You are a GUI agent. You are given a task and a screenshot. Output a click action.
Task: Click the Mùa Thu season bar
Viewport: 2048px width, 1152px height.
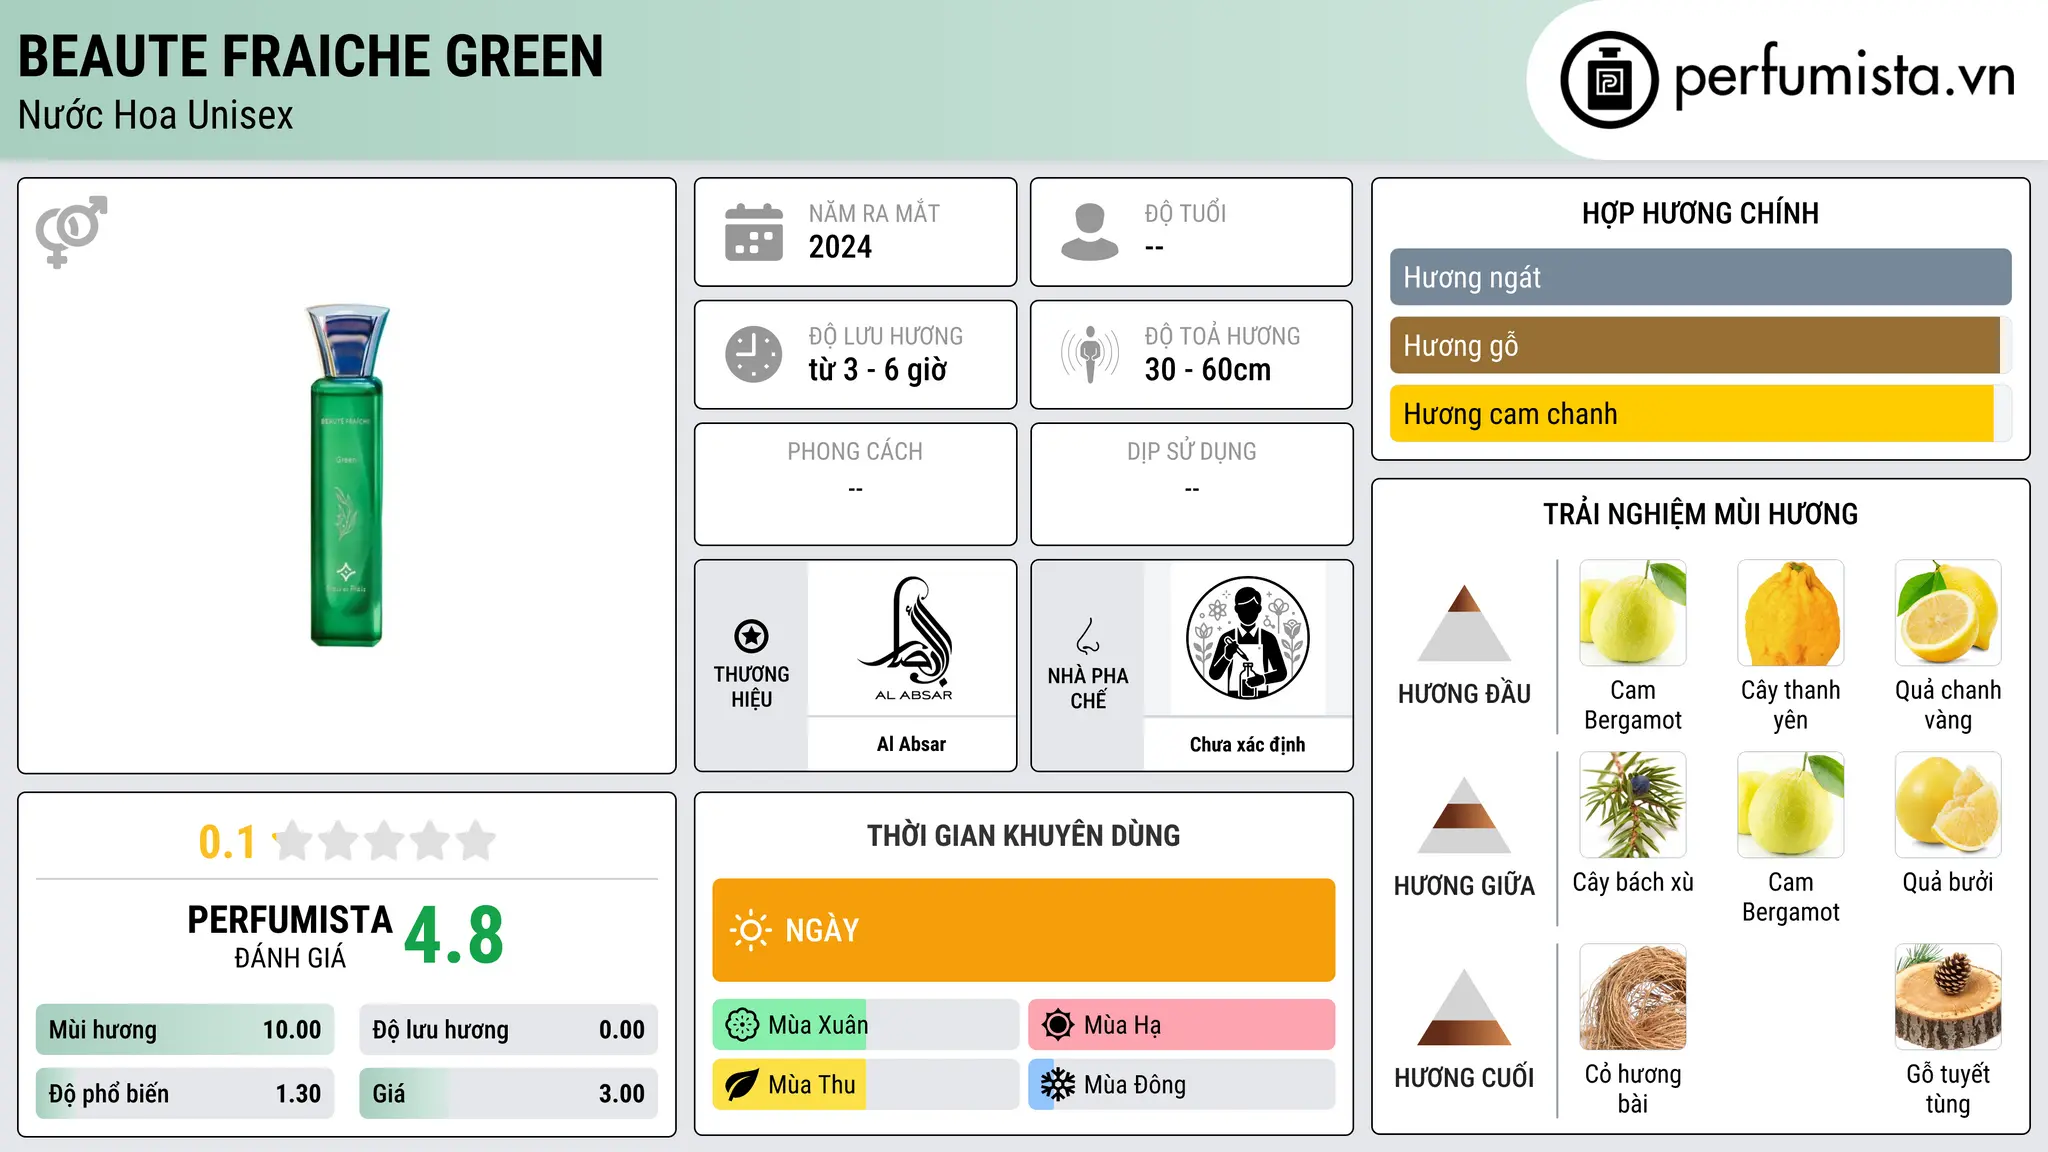[865, 1085]
